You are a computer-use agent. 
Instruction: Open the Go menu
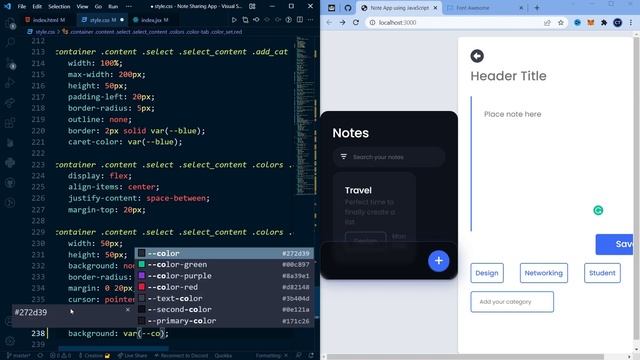(x=98, y=7)
